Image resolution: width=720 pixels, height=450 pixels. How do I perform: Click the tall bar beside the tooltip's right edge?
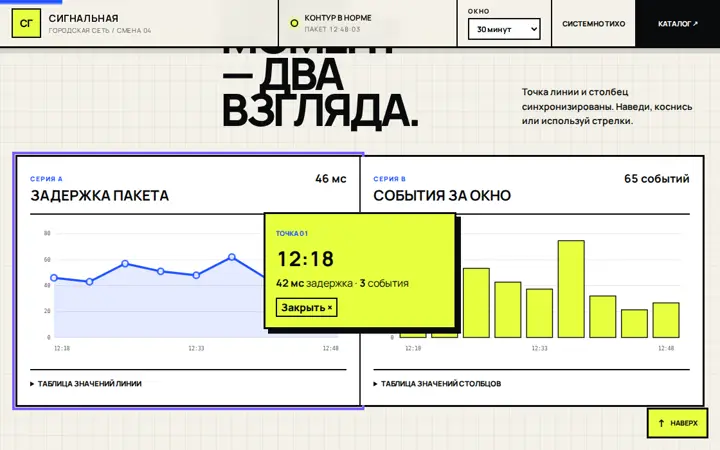coord(476,303)
